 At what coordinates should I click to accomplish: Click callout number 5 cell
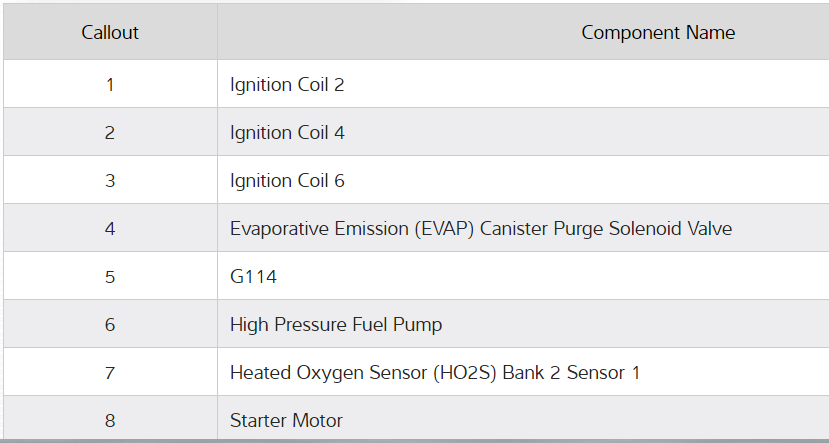[x=110, y=277]
